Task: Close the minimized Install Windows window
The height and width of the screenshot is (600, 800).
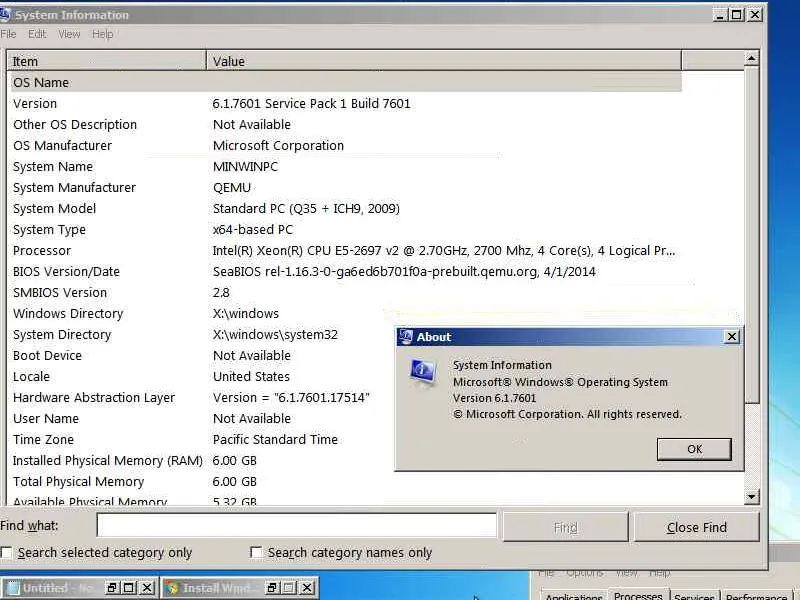Action: (307, 588)
